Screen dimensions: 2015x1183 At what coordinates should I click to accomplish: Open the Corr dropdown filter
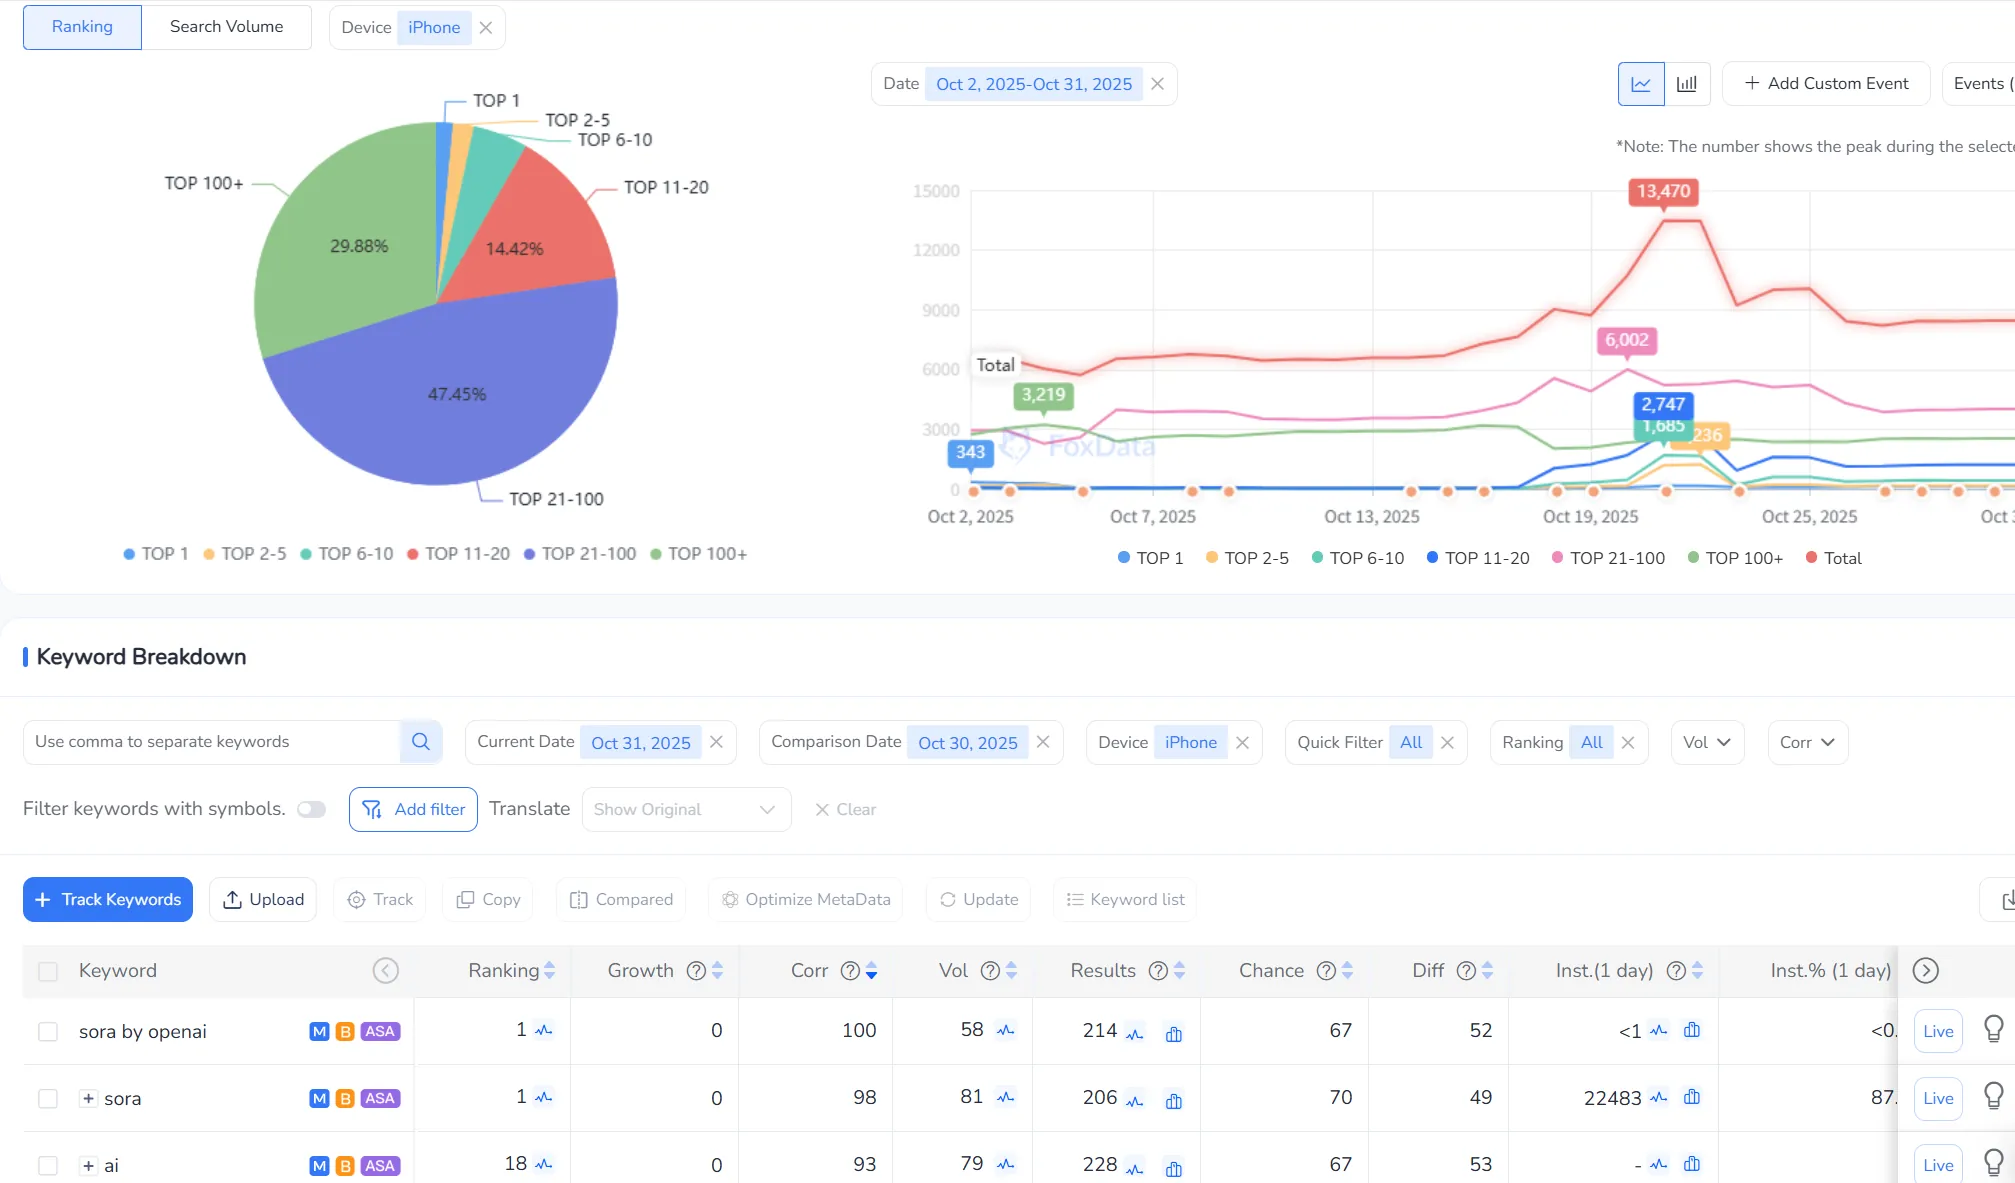click(x=1807, y=742)
